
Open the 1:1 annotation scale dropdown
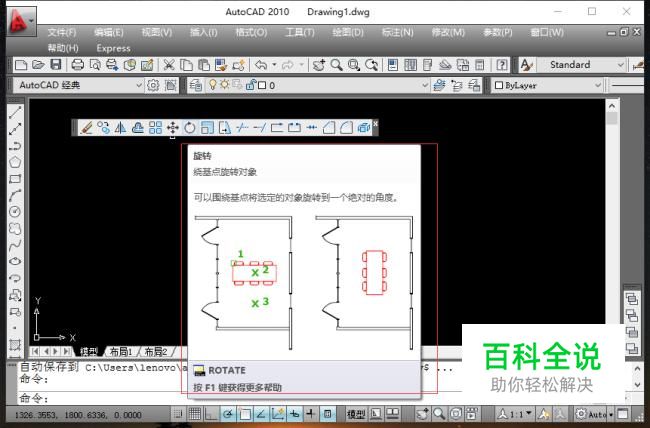(515, 414)
